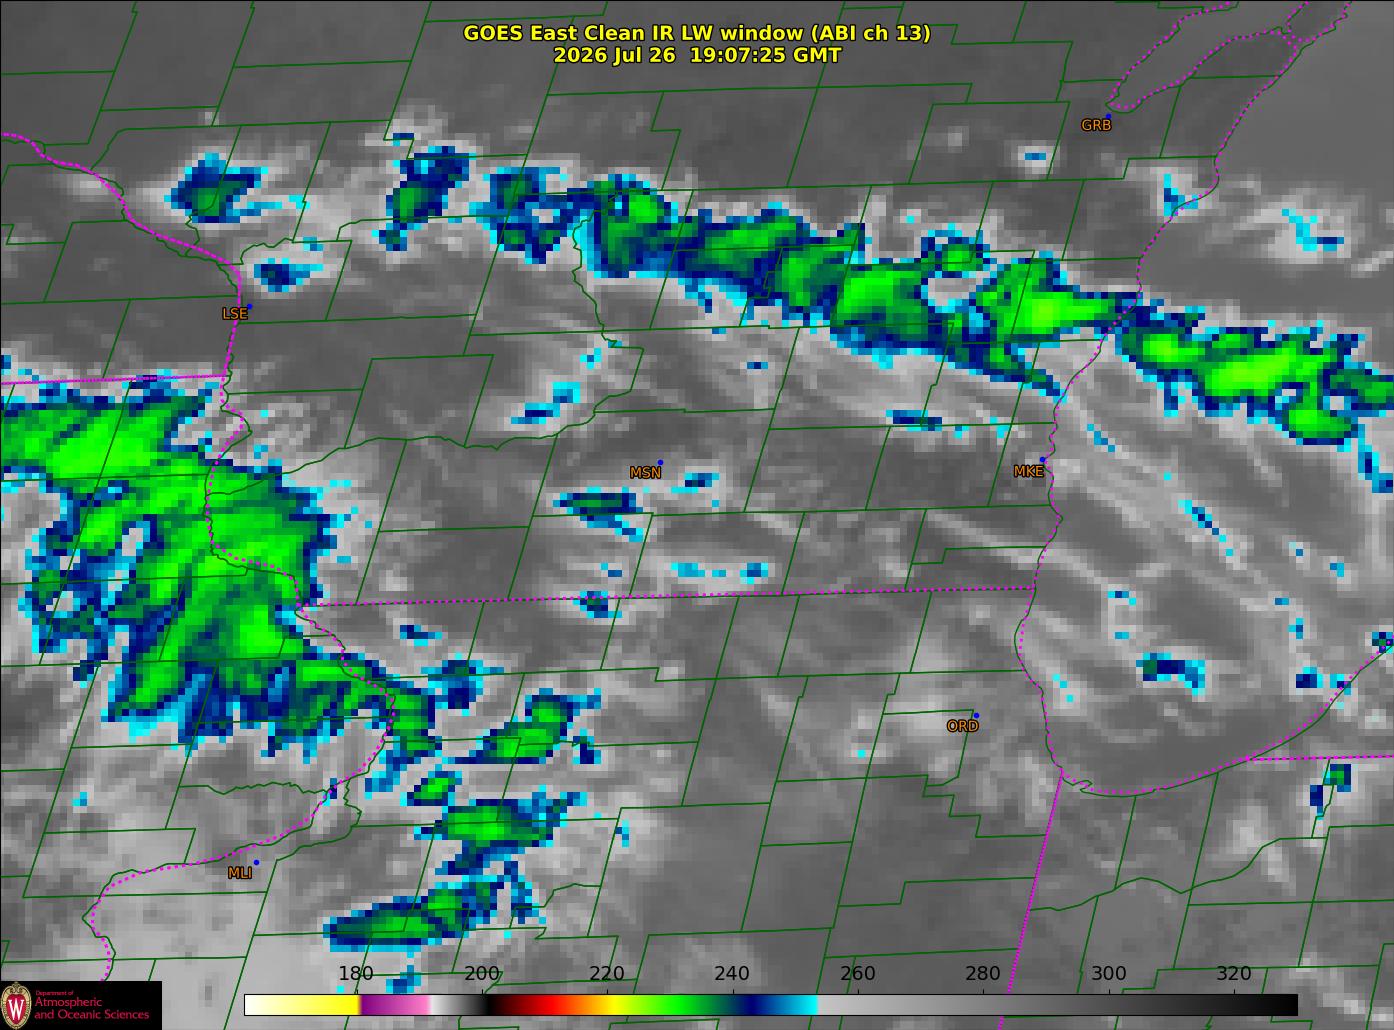
Task: Click the University of Wisconsin crest logo
Action: (x=16, y=1005)
